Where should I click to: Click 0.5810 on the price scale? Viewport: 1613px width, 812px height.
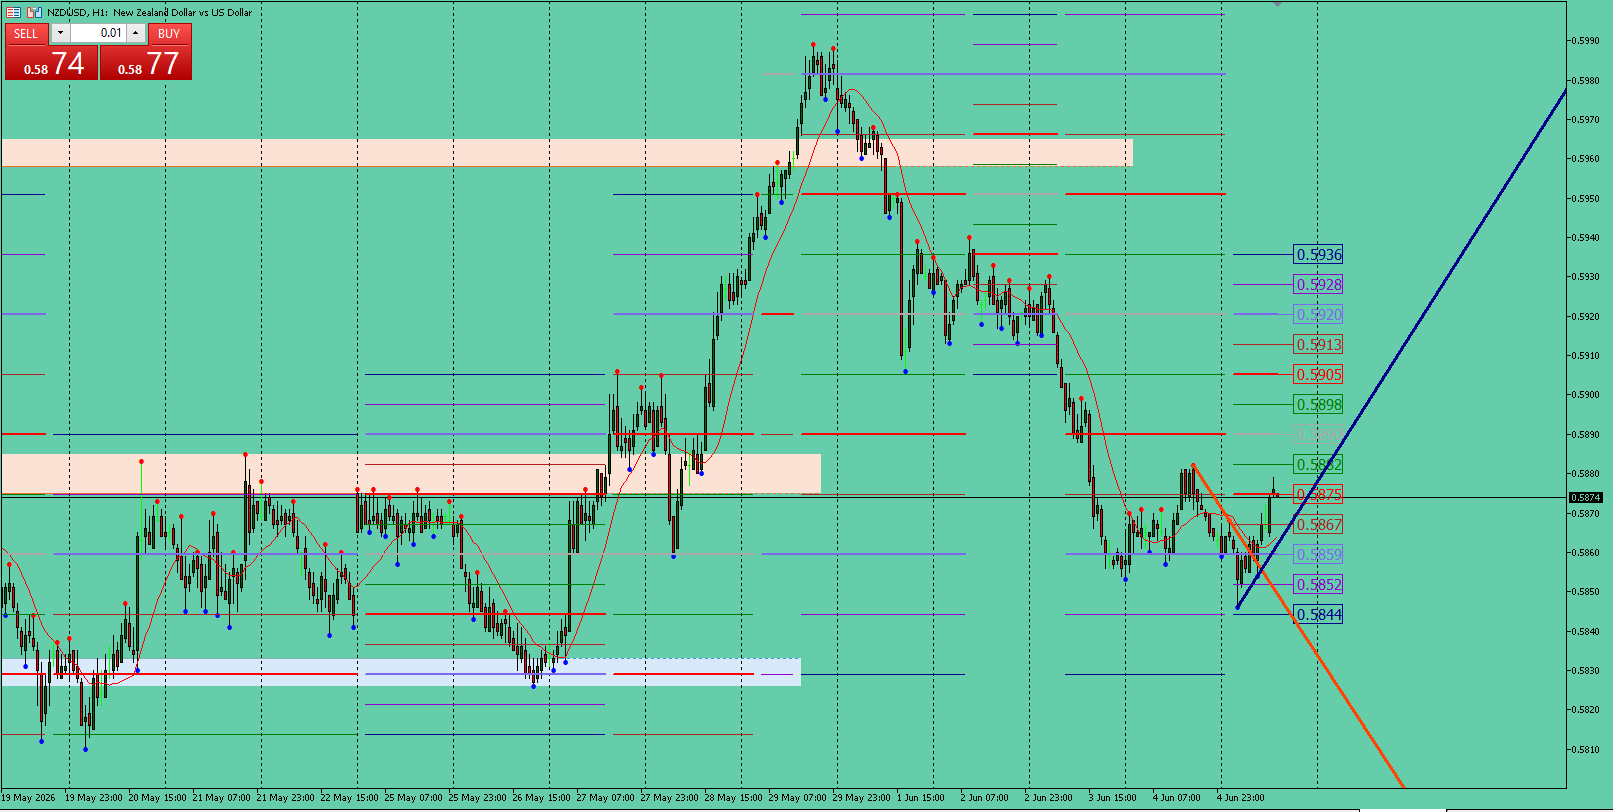[1586, 749]
